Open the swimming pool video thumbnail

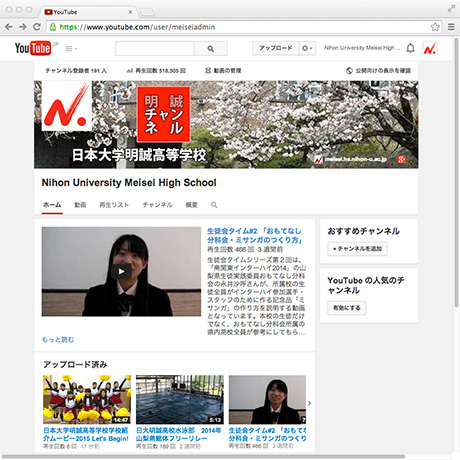coord(180,399)
